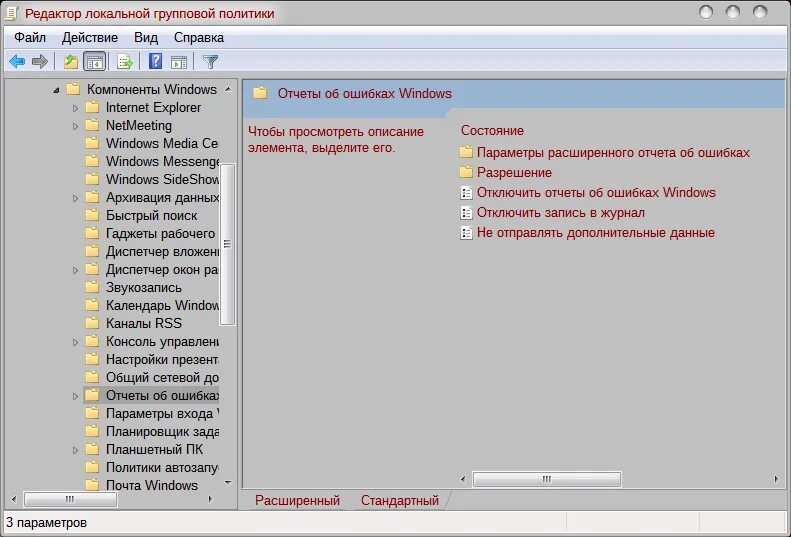Click folder icon beside Разрешение
The width and height of the screenshot is (791, 537).
(x=466, y=172)
